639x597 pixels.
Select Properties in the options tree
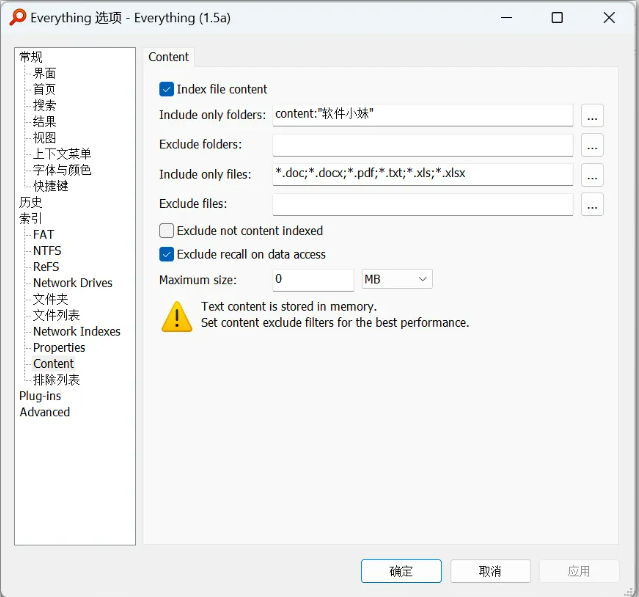[59, 348]
